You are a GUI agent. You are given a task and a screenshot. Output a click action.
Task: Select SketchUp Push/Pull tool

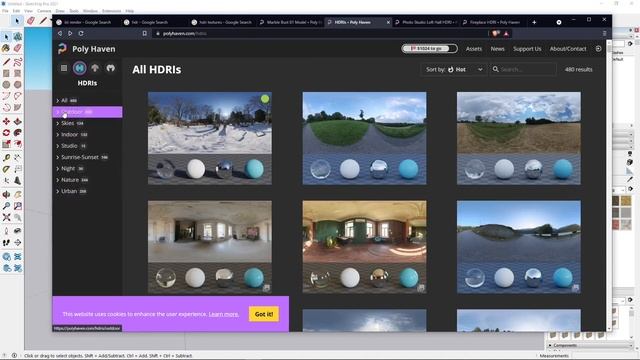[18, 121]
